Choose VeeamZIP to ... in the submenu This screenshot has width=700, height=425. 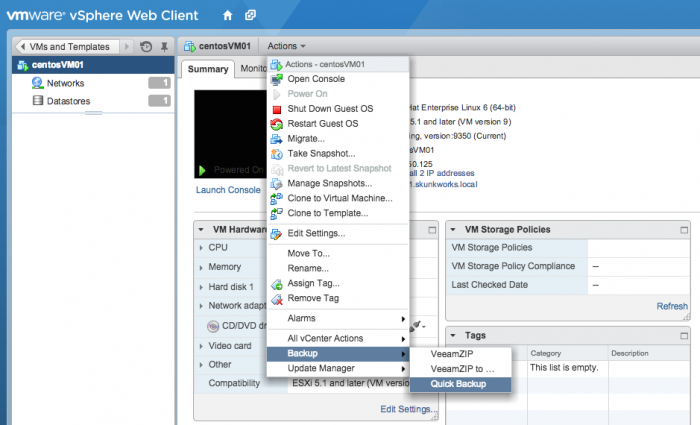(460, 369)
